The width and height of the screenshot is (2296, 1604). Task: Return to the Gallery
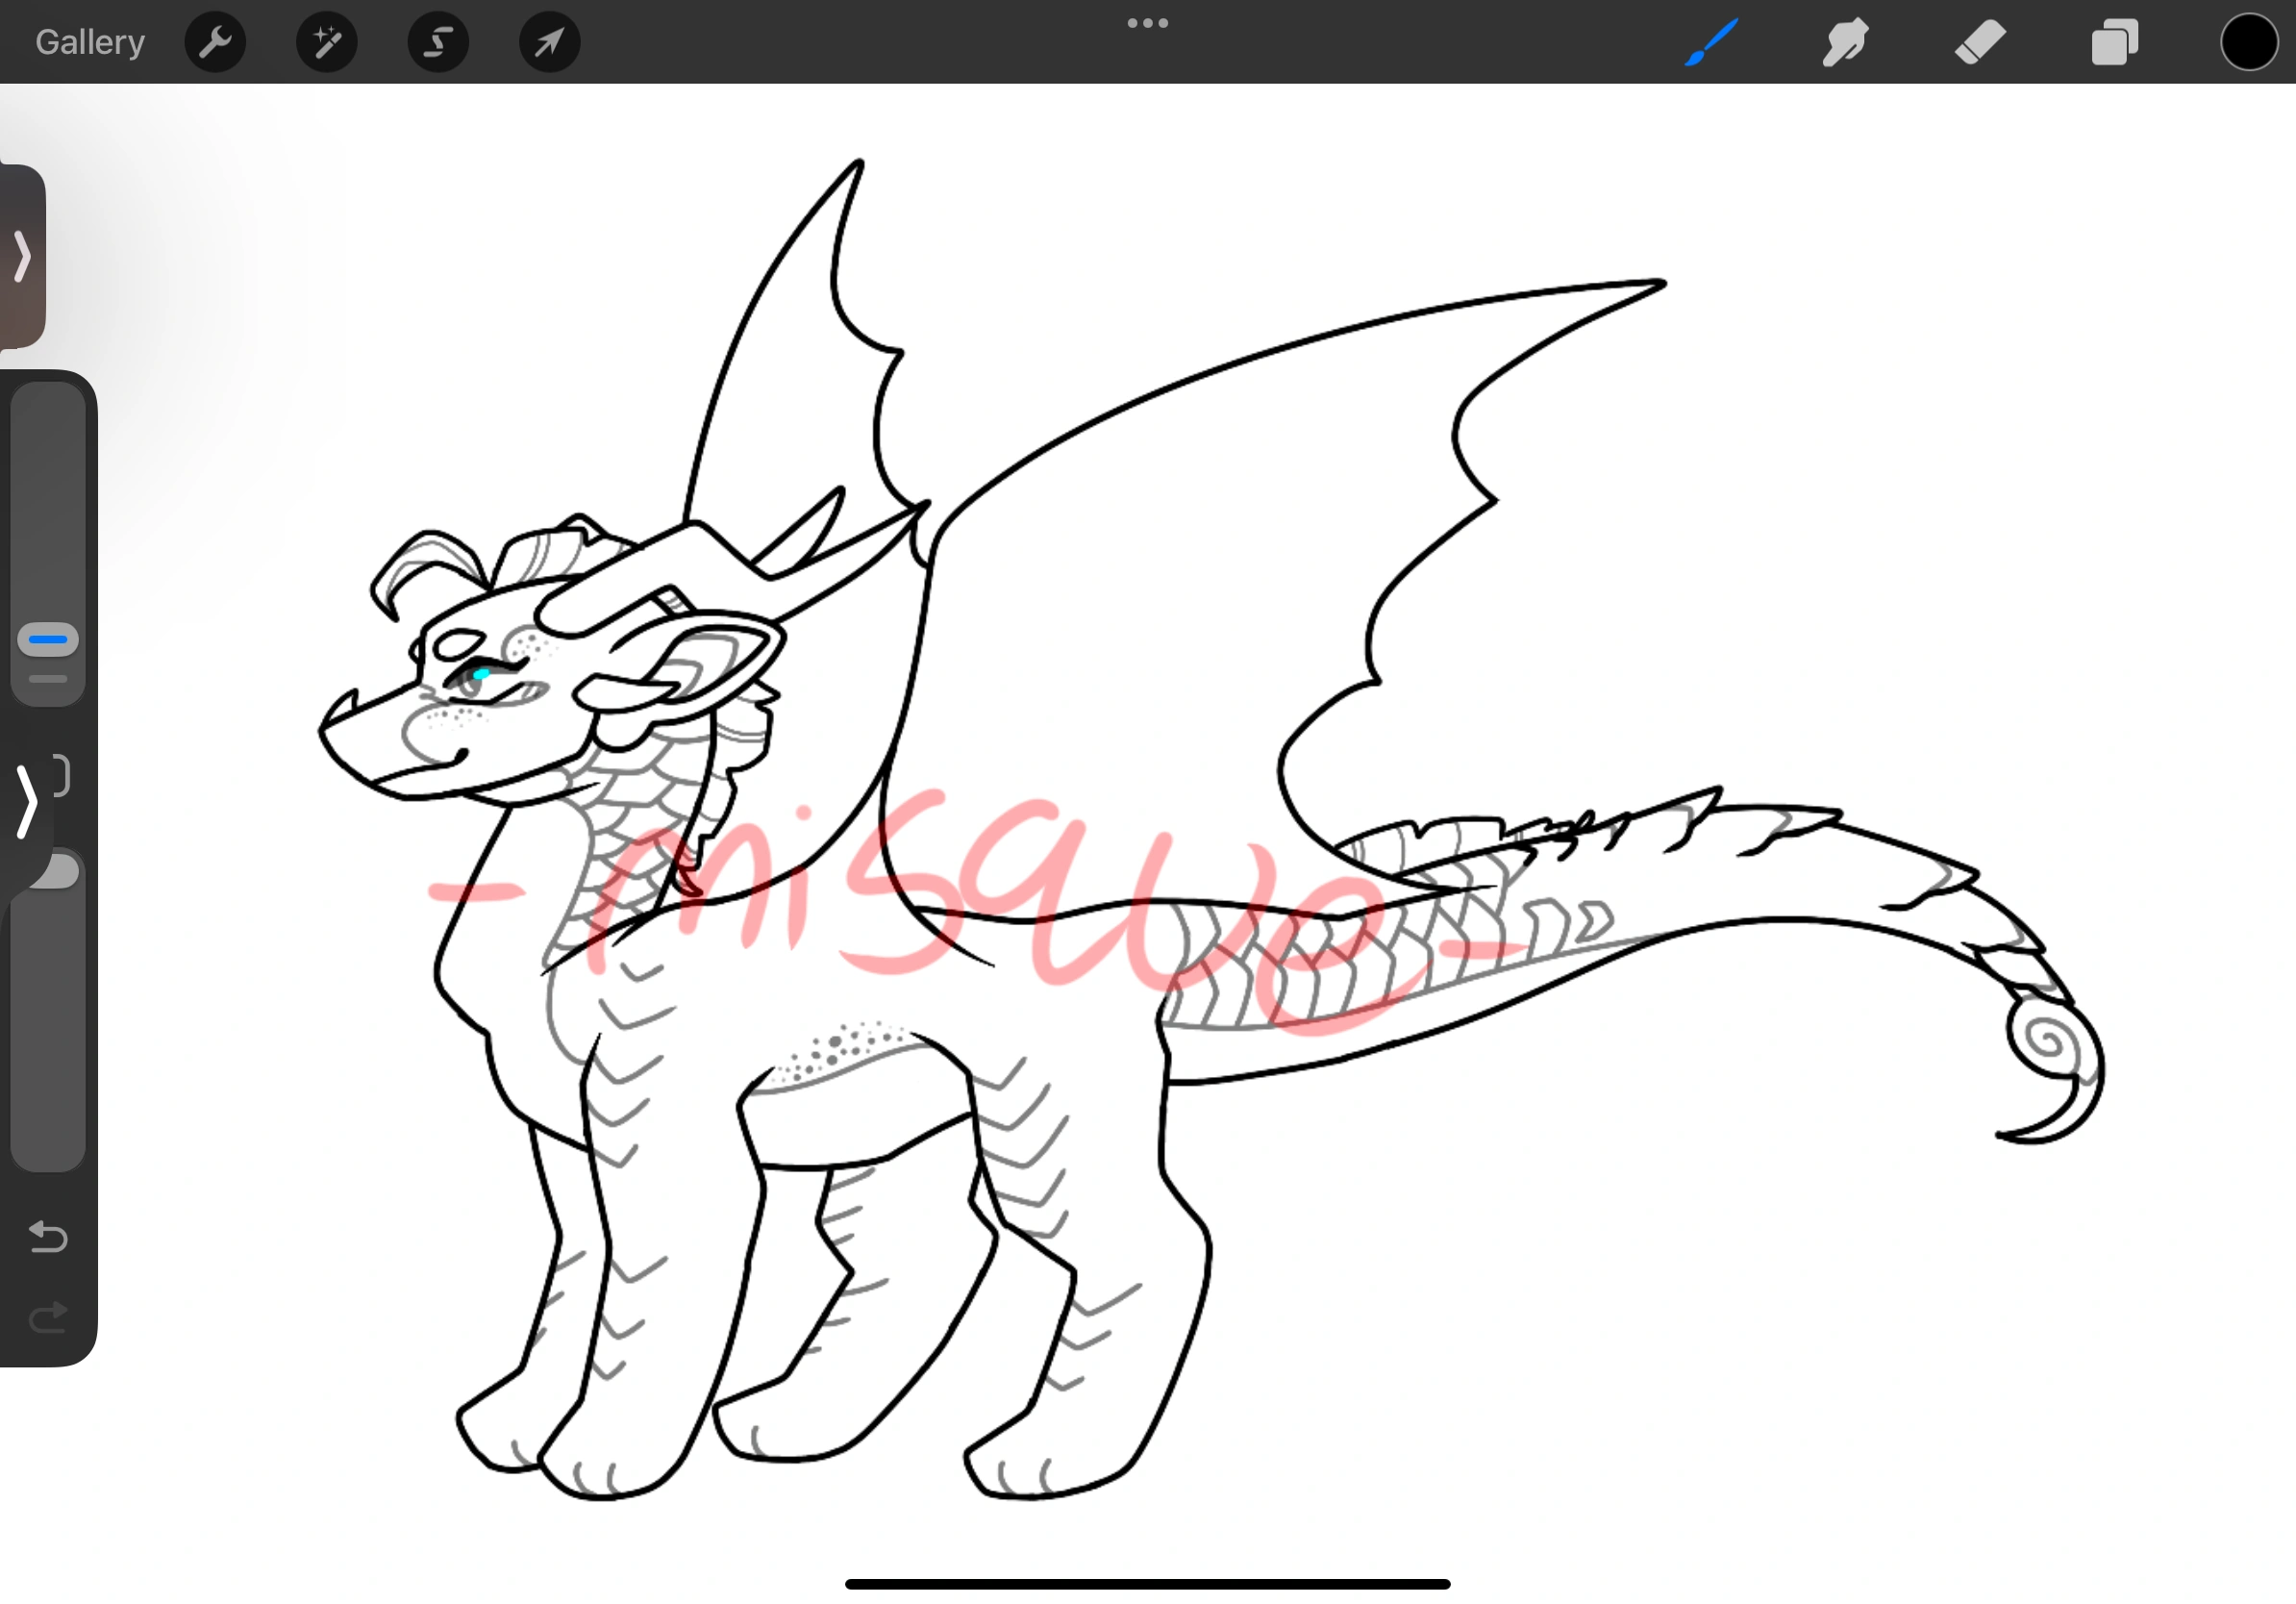click(x=88, y=42)
